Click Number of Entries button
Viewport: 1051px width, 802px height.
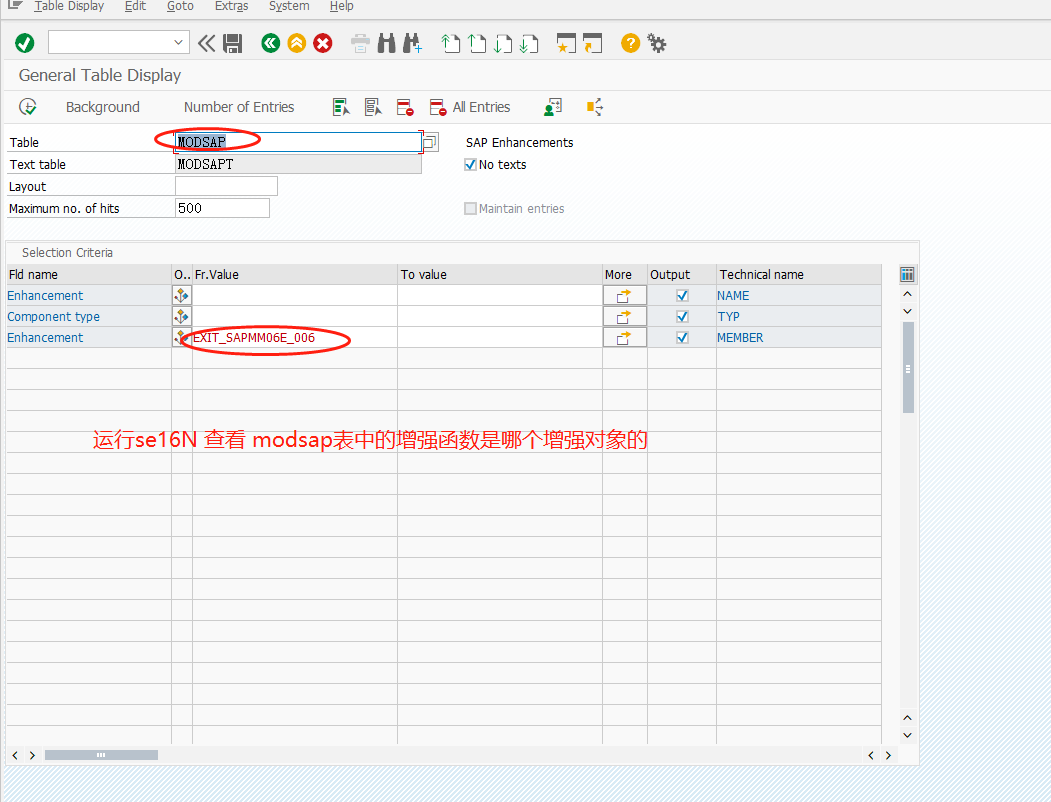(x=239, y=107)
